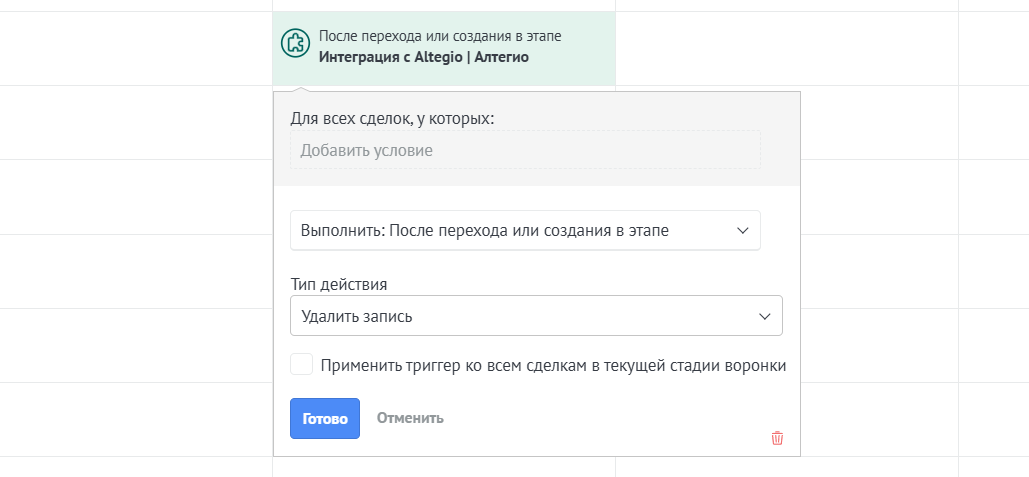Click the blue 'Готово' button

tap(325, 419)
